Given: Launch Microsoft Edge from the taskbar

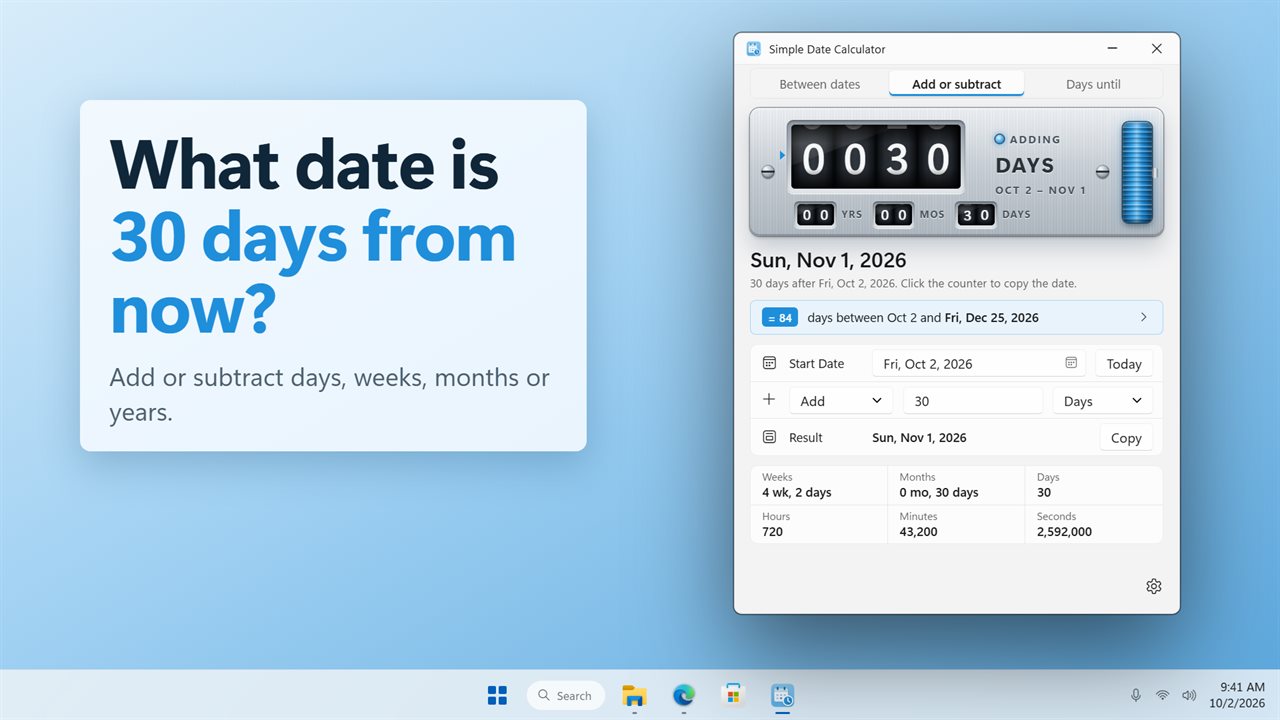Looking at the screenshot, I should 684,695.
